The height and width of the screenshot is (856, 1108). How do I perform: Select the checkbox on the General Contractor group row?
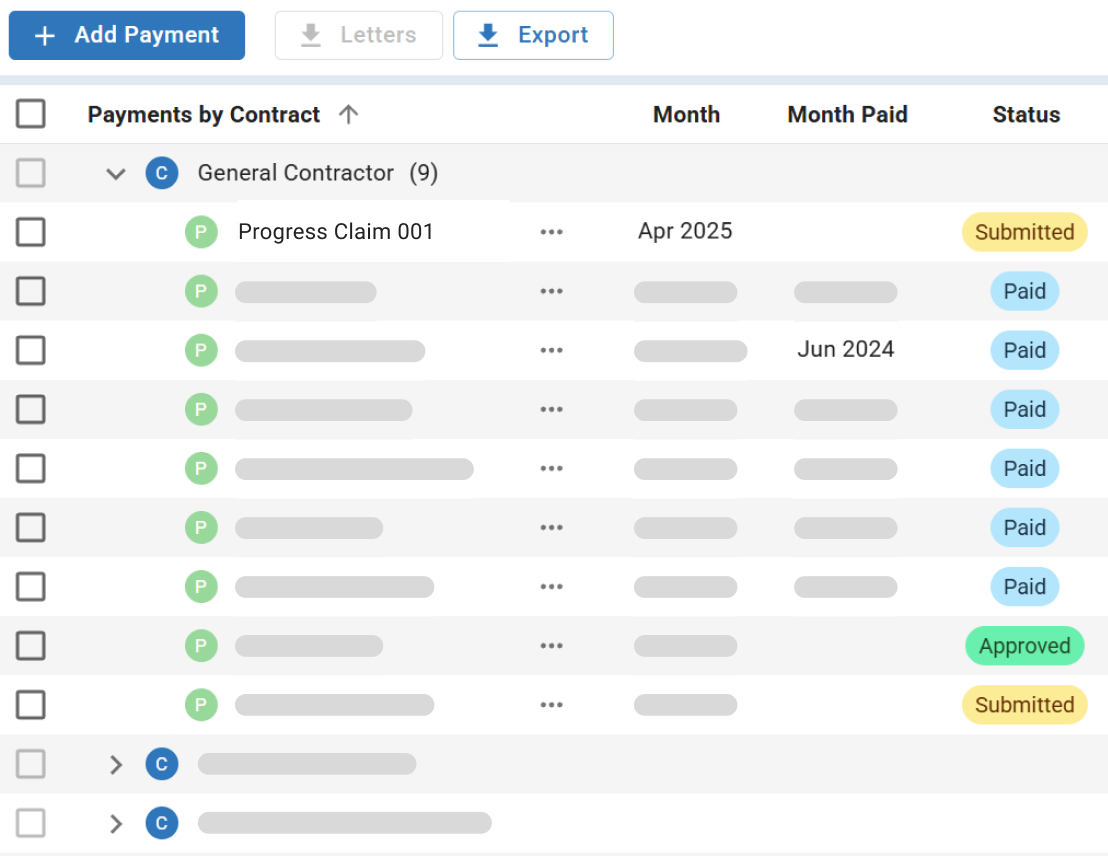tap(31, 173)
